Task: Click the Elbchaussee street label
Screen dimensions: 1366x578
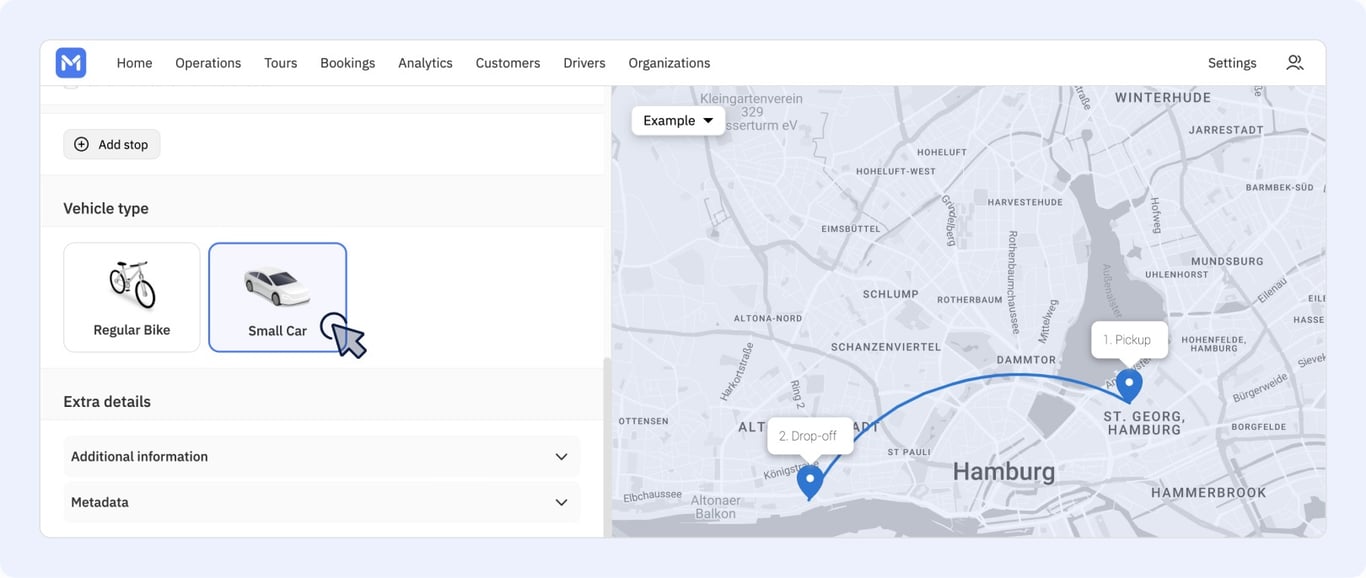Action: [652, 497]
